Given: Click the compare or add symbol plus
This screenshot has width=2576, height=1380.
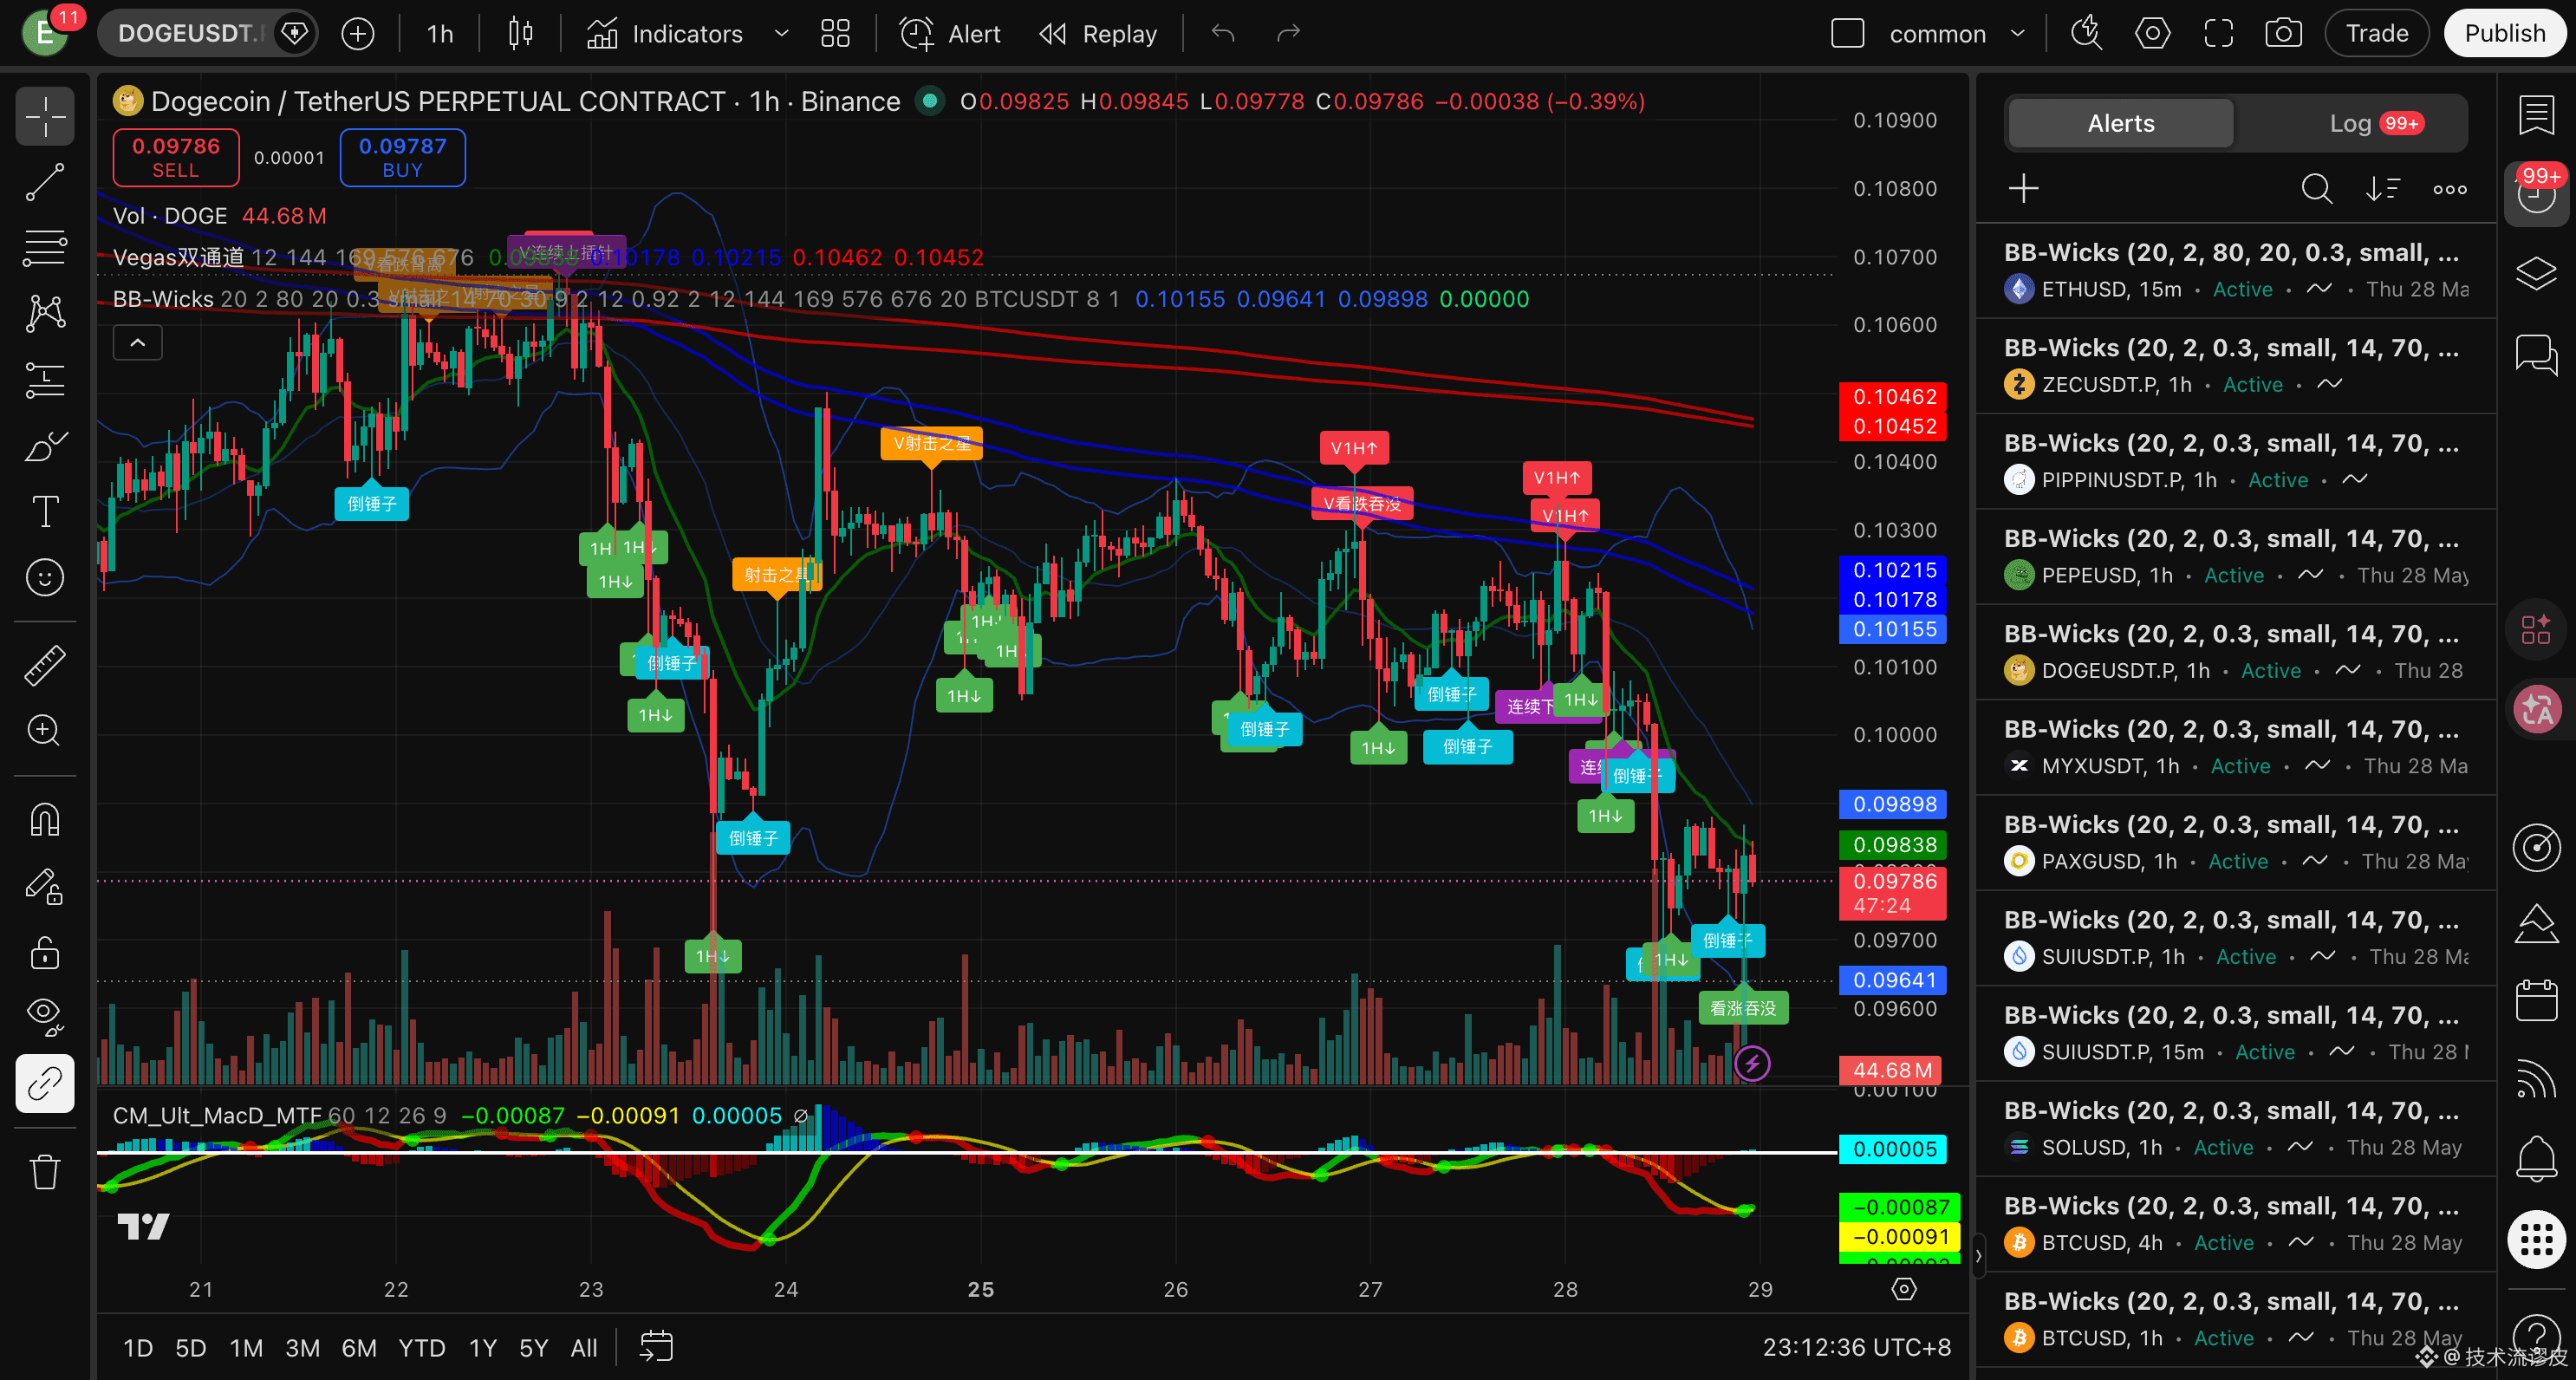Looking at the screenshot, I should [x=358, y=34].
